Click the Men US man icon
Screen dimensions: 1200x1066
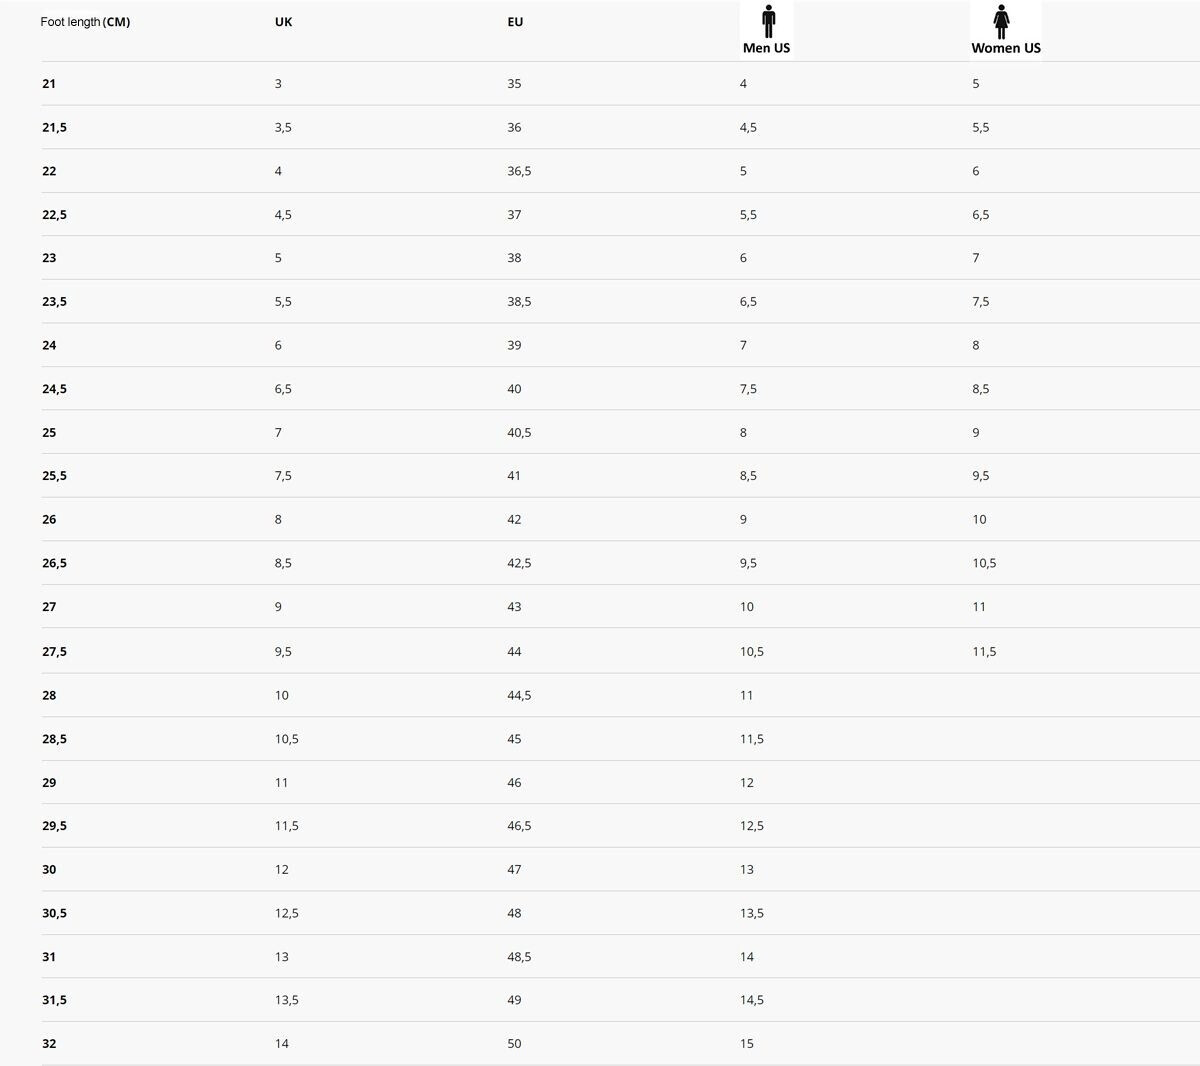pyautogui.click(x=768, y=22)
